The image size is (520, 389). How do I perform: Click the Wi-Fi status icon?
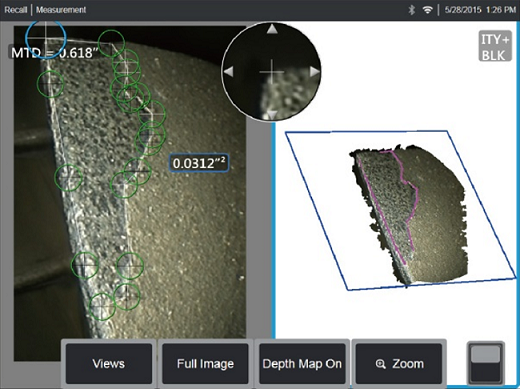[427, 10]
